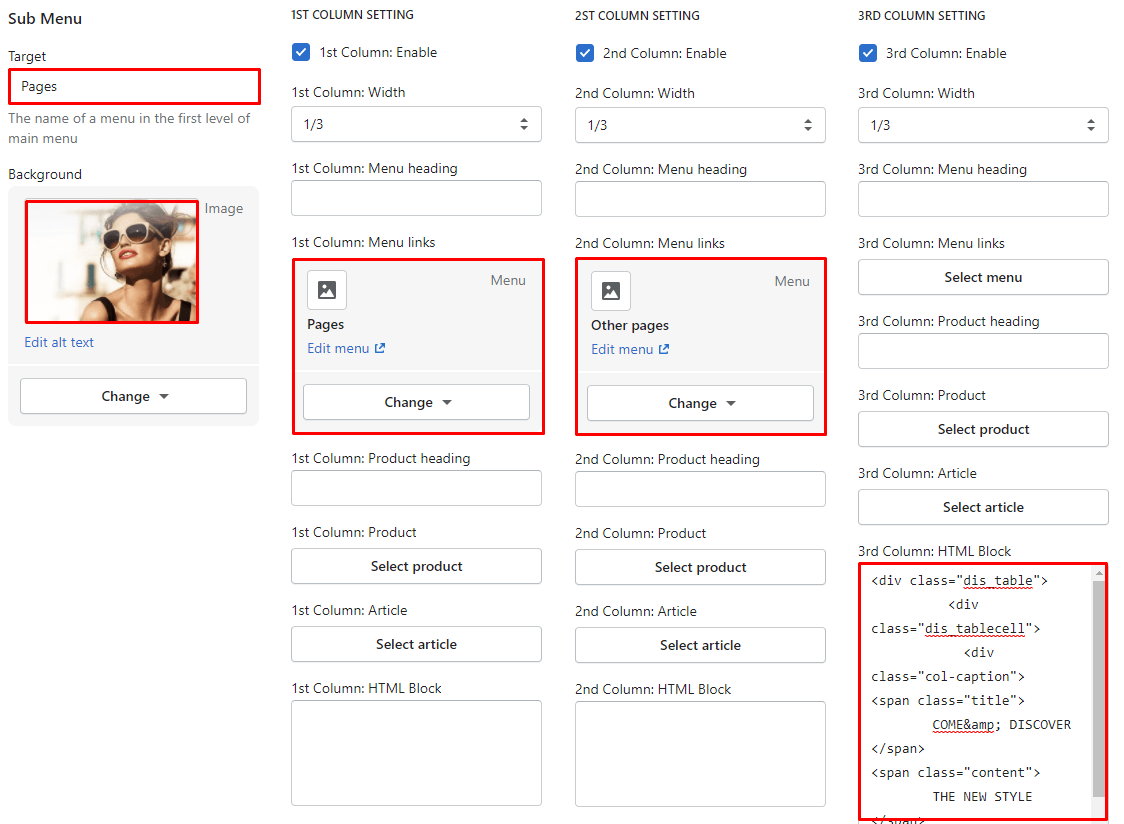
Task: Click the '1ST COLUMN SETTING' heading
Action: coord(352,14)
